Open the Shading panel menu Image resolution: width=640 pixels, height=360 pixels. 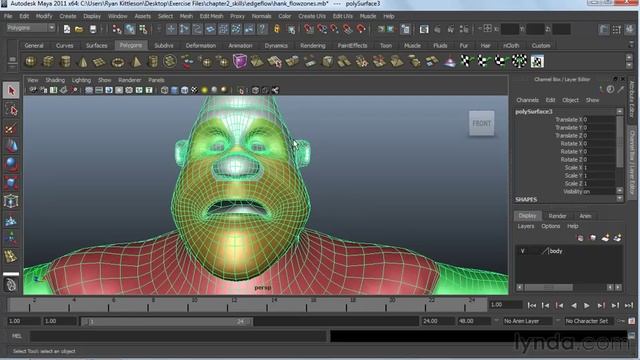(55, 80)
